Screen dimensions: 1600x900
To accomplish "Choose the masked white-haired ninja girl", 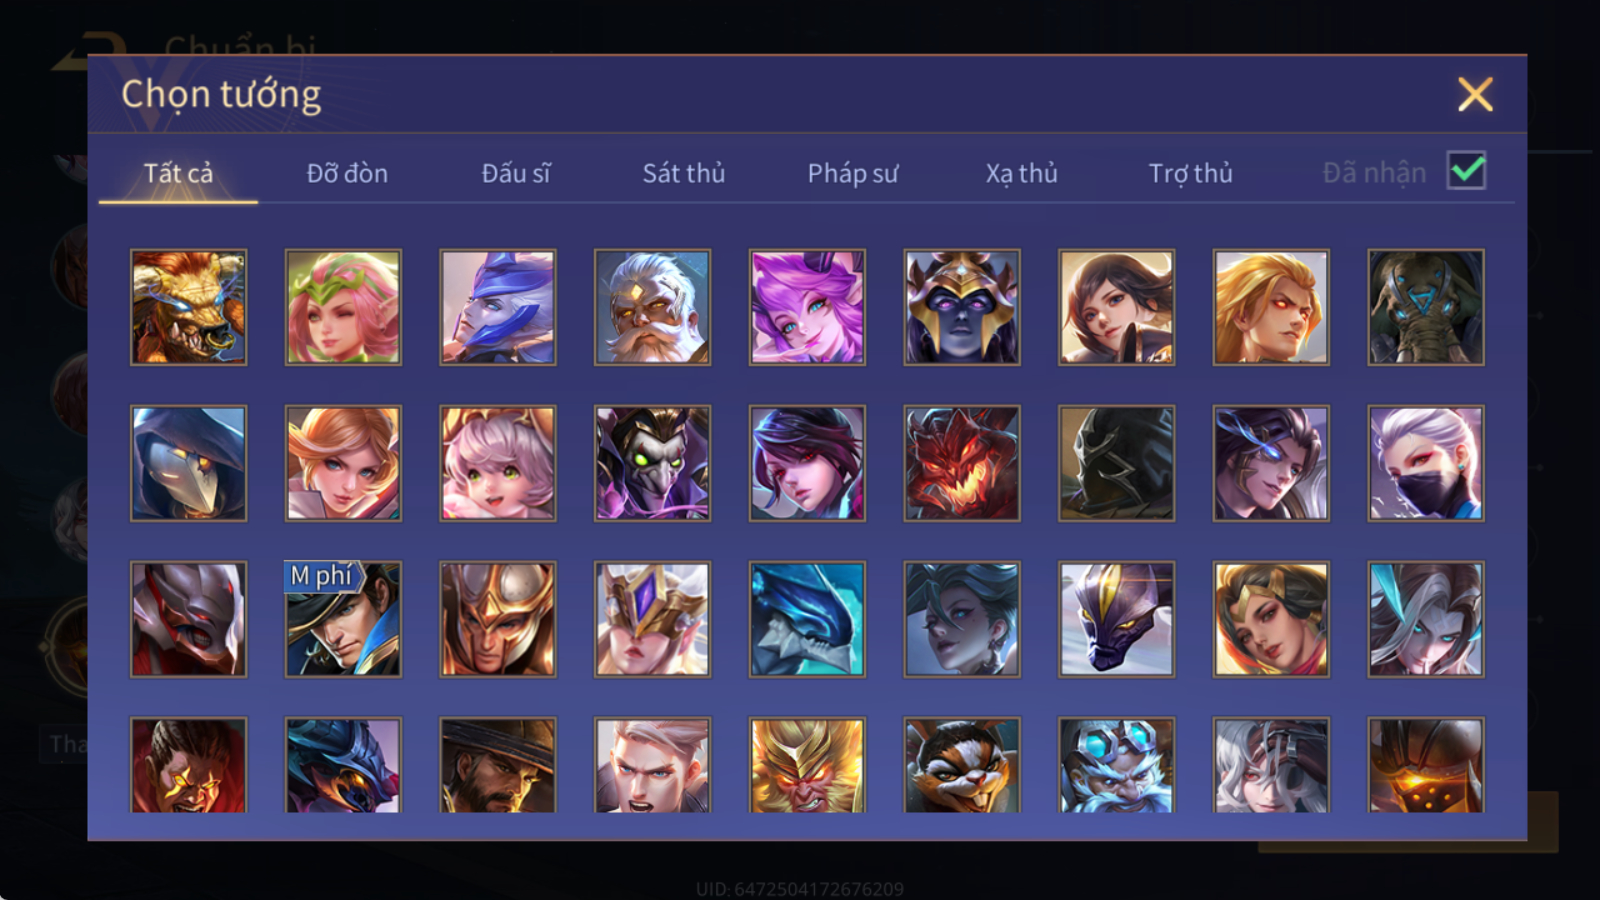I will 1426,463.
